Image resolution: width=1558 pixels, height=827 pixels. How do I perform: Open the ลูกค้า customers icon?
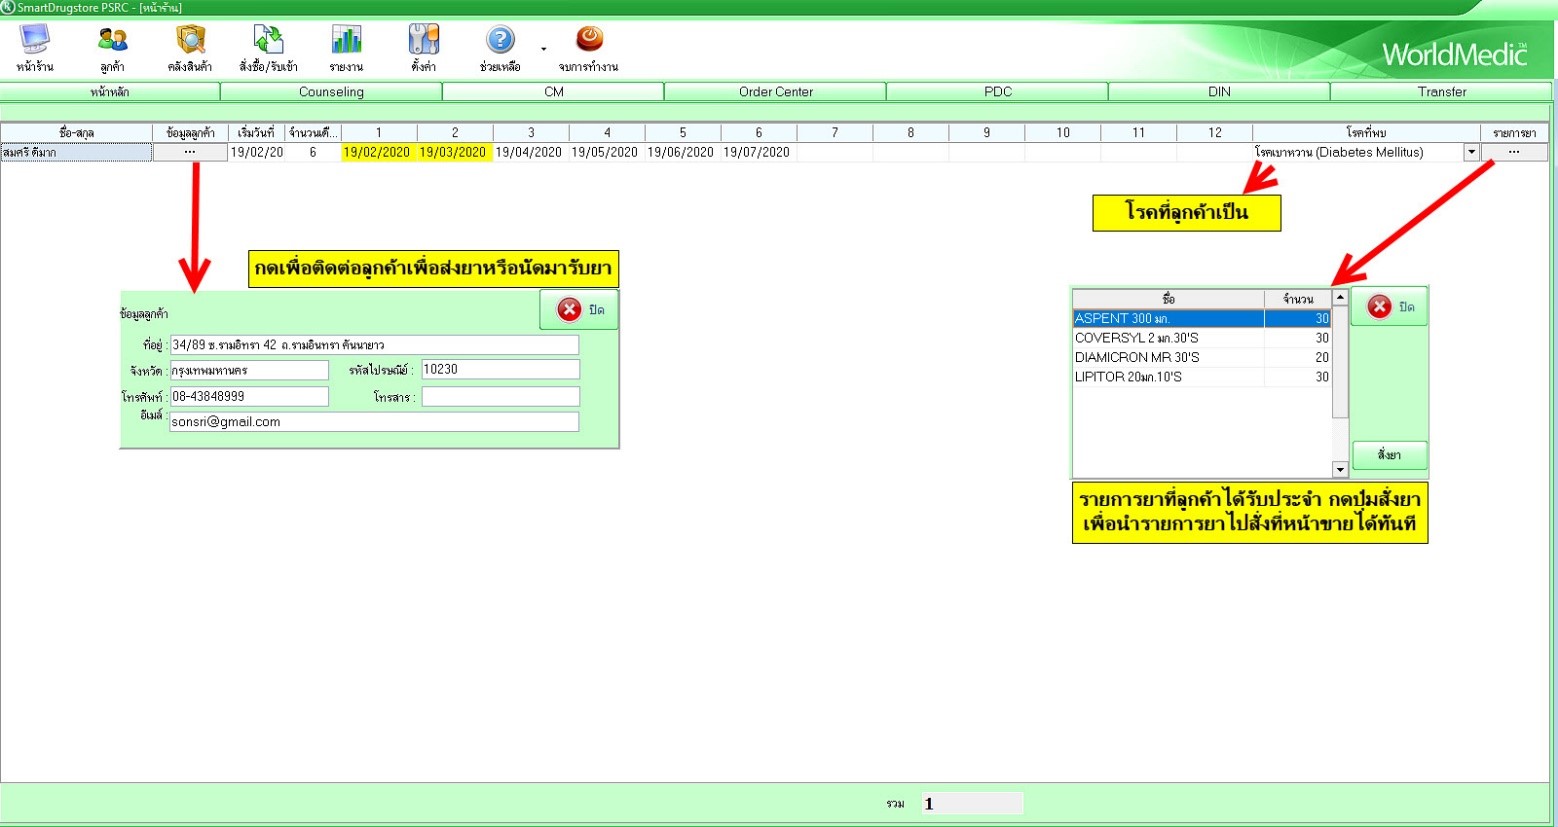[112, 47]
